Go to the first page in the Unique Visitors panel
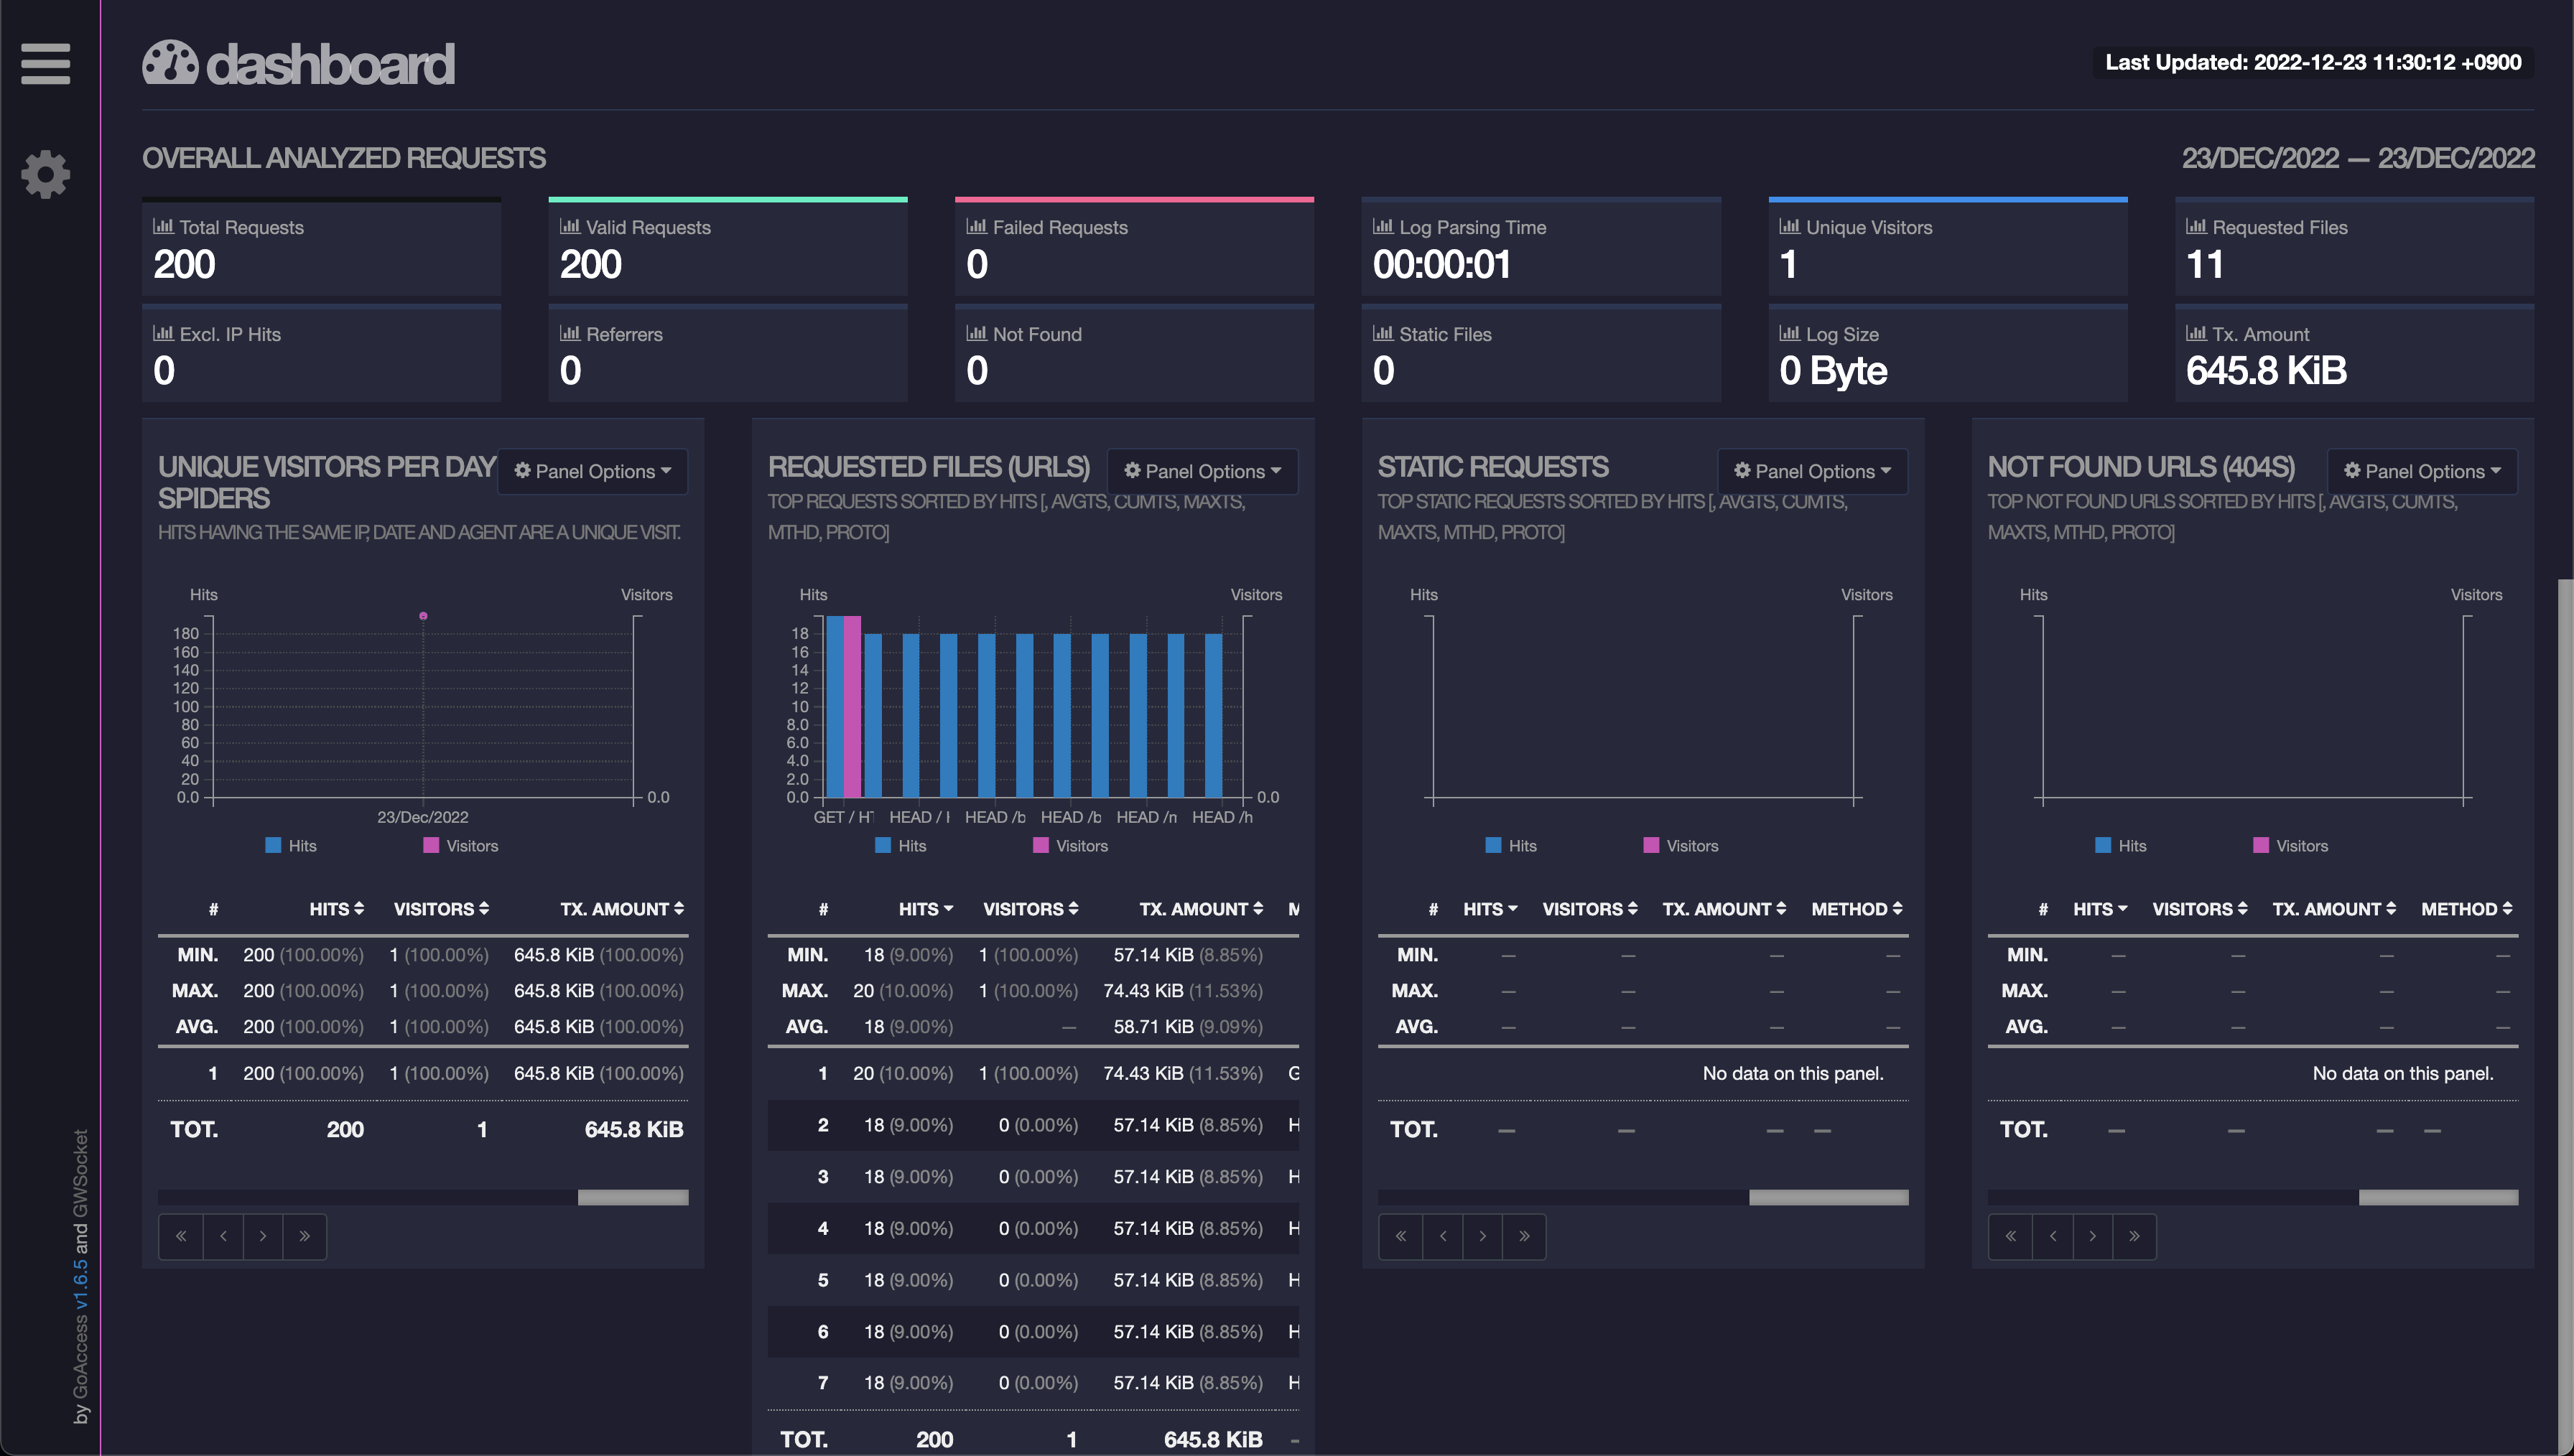Screen dimensions: 2574x1456 coord(181,1236)
